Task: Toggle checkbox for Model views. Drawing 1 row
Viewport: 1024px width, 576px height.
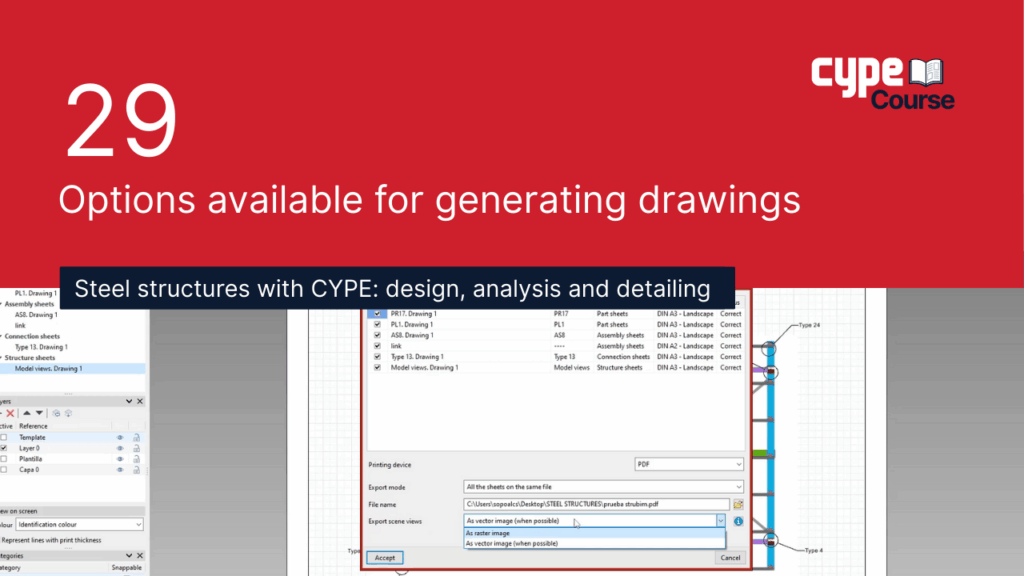Action: point(377,367)
